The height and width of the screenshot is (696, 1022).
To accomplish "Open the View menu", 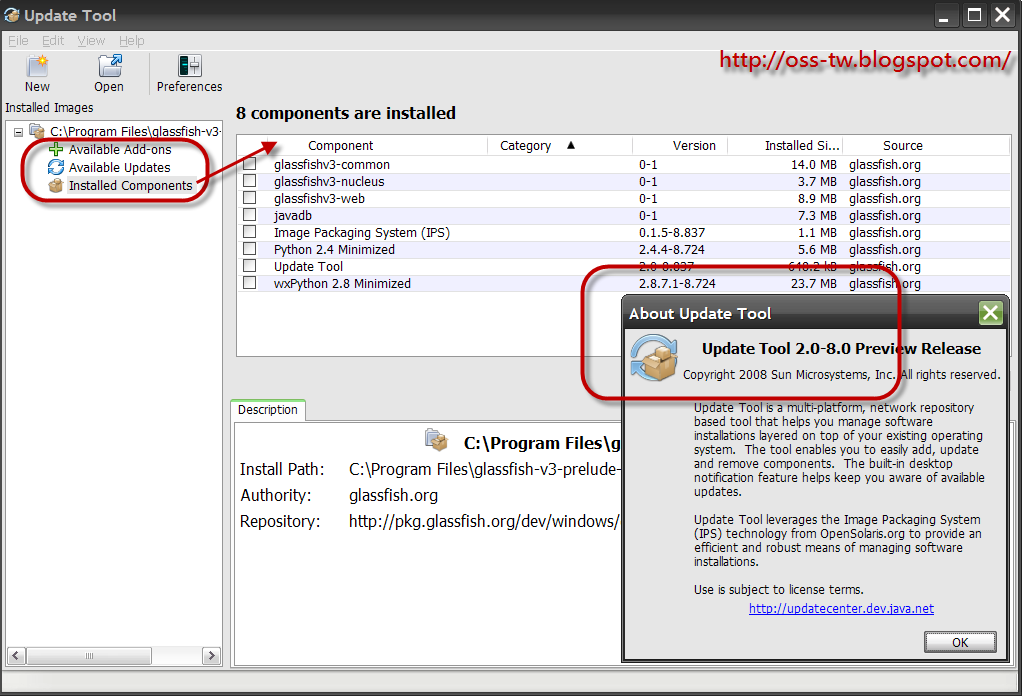I will coord(91,40).
